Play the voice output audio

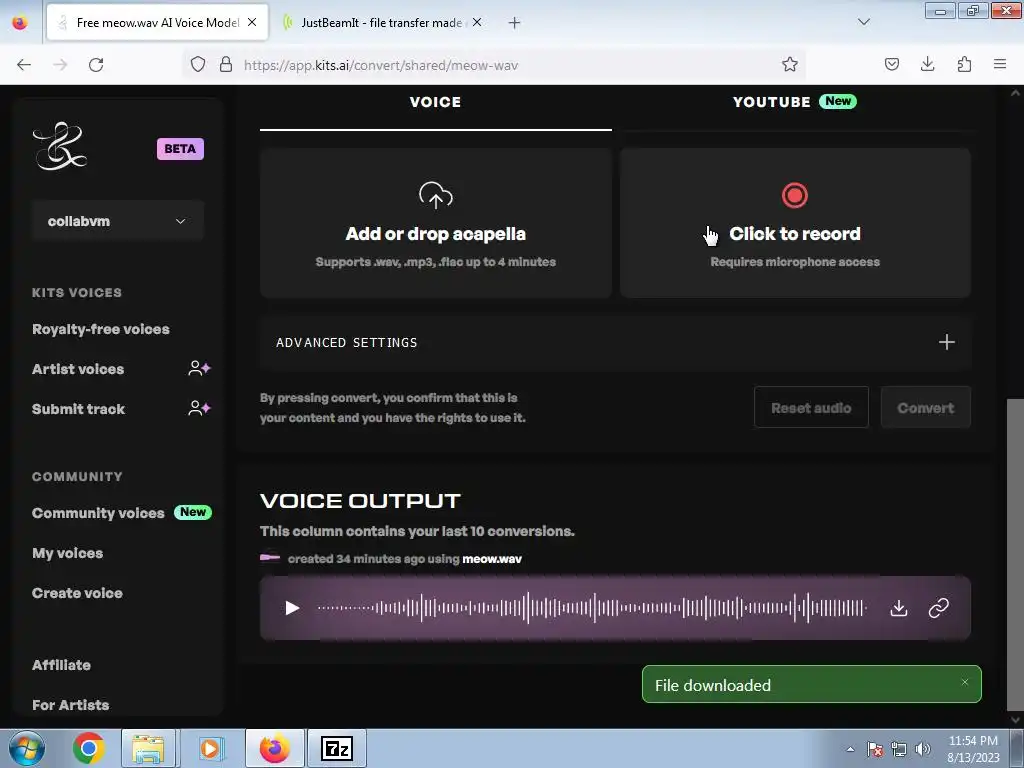coord(292,608)
